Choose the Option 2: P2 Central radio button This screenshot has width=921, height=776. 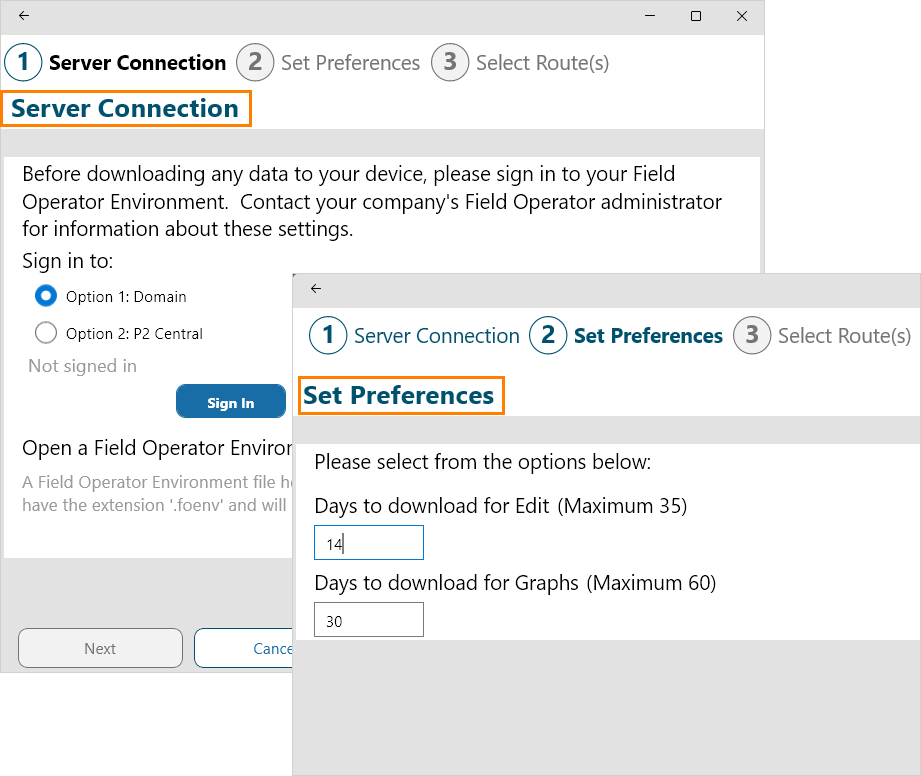(x=46, y=333)
